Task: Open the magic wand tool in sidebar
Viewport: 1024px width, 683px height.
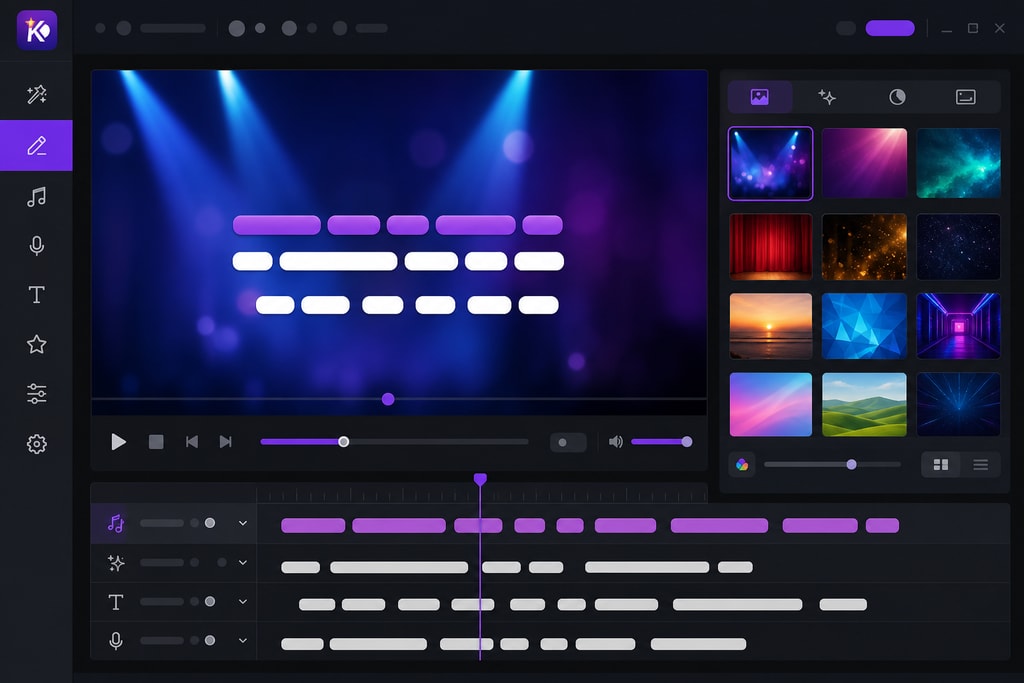Action: 37,95
